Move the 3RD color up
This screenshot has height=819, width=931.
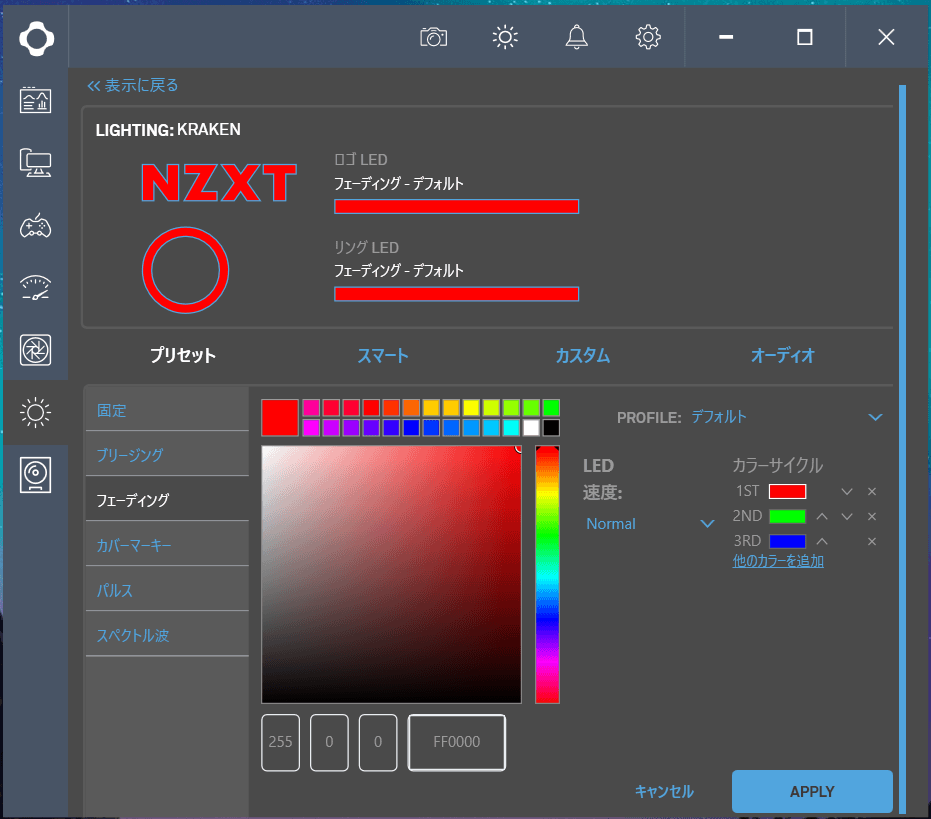[822, 542]
